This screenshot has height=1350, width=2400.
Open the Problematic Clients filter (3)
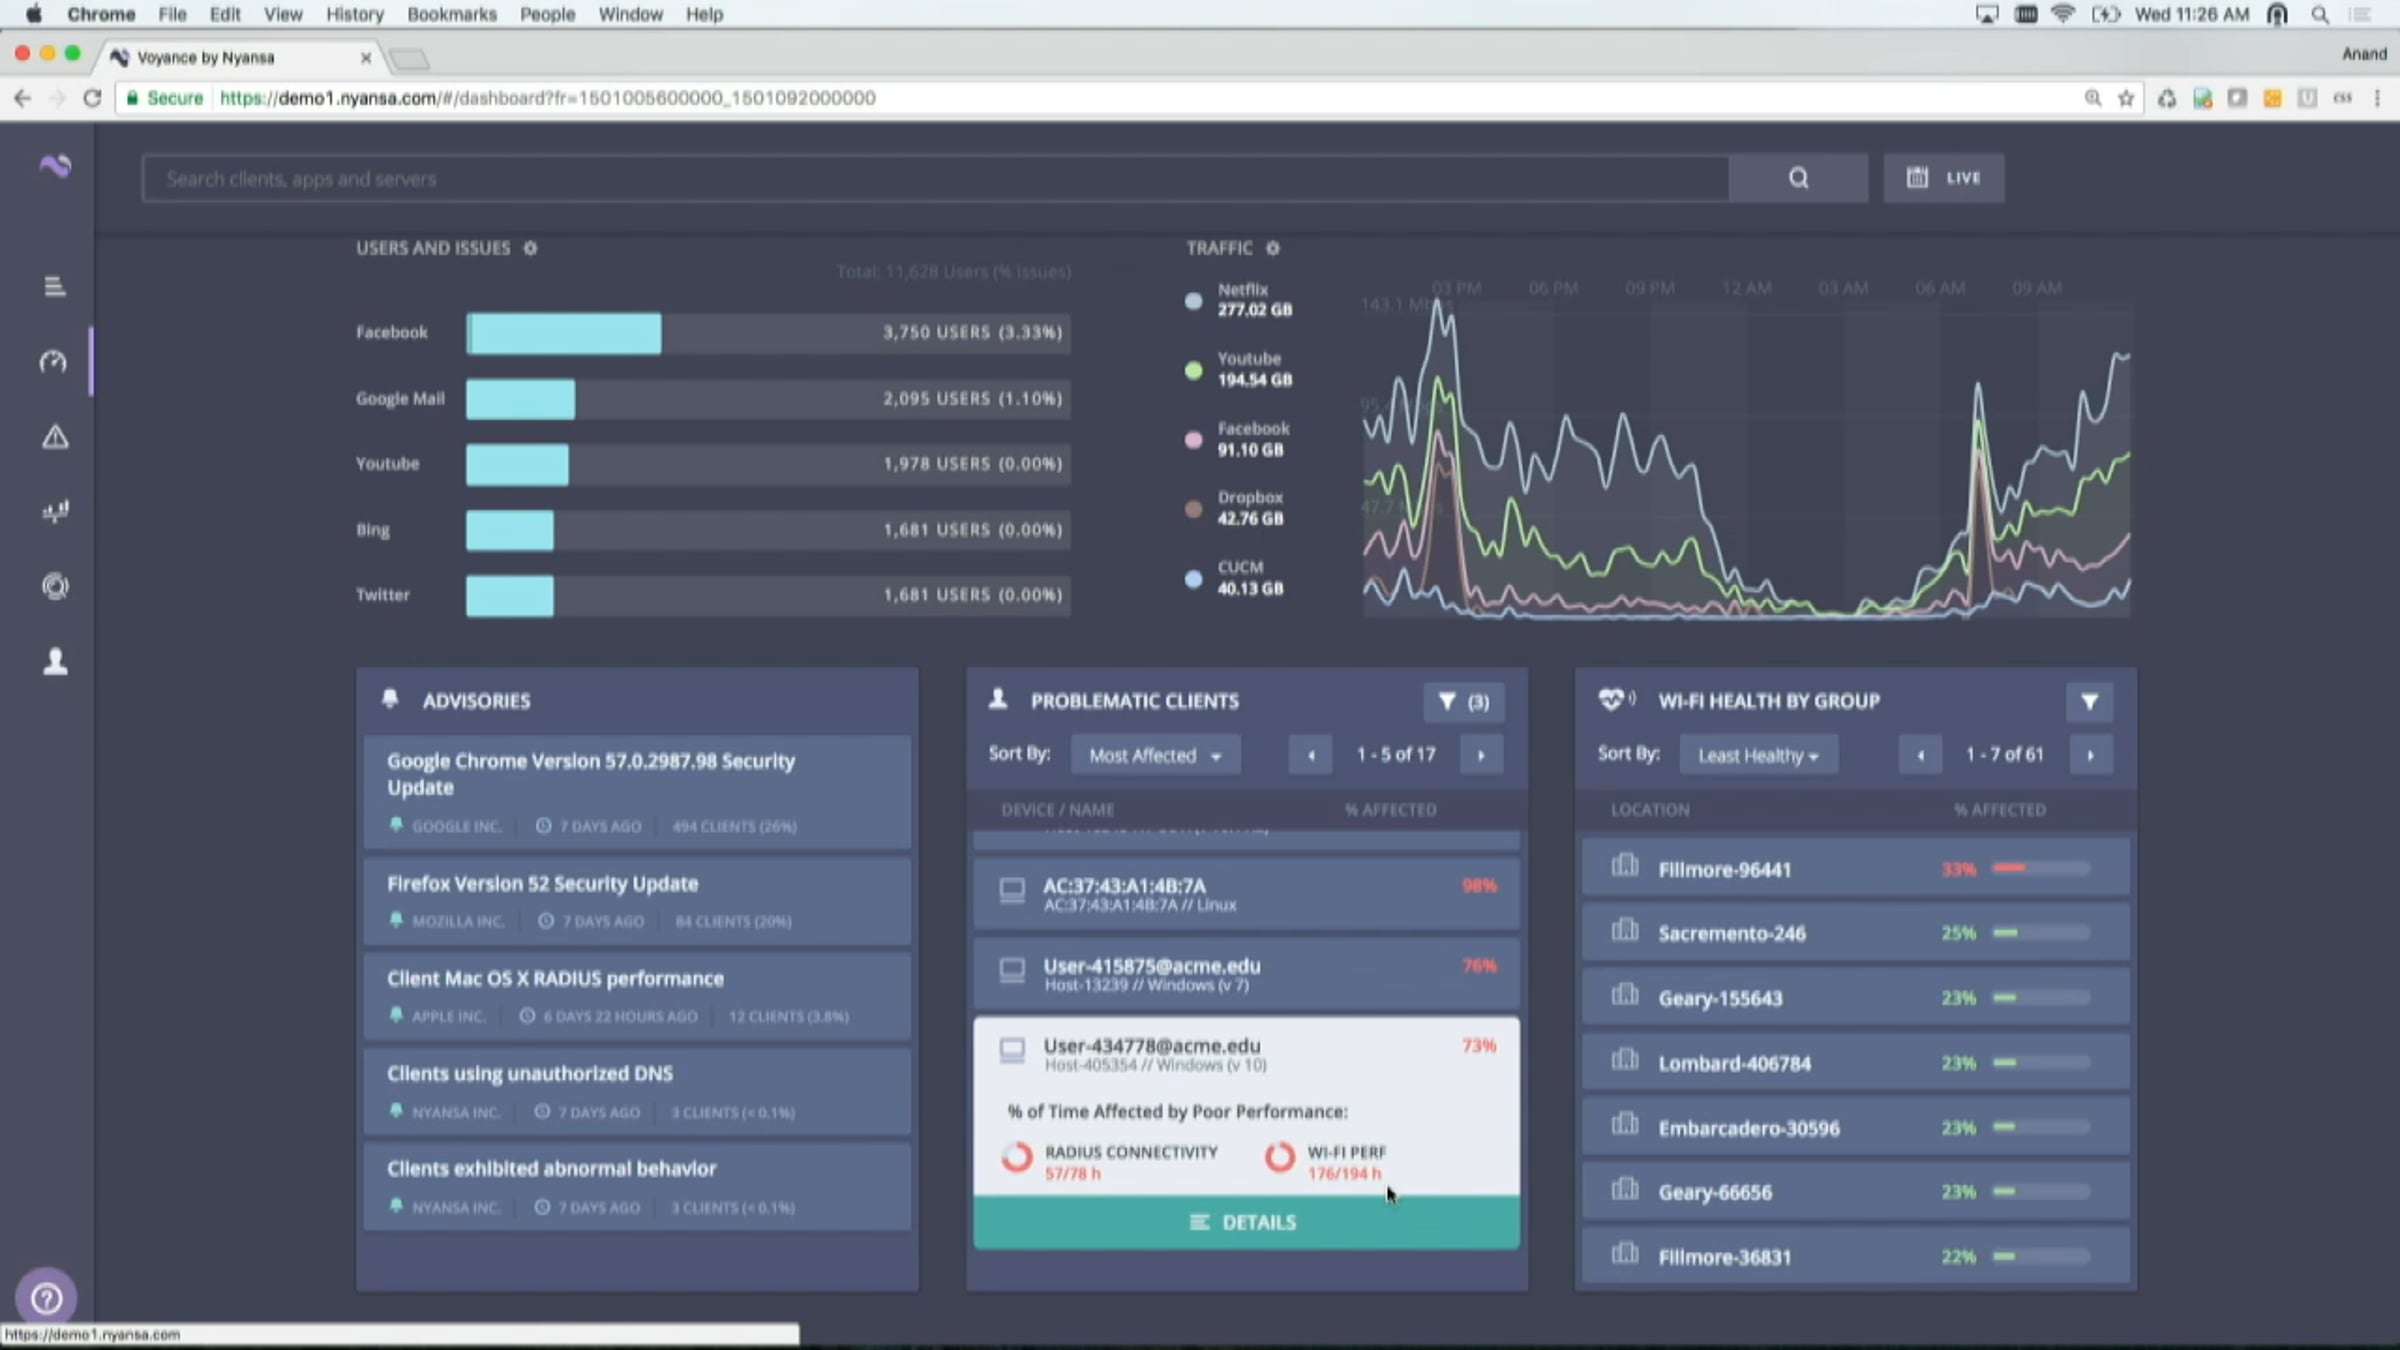tap(1463, 702)
